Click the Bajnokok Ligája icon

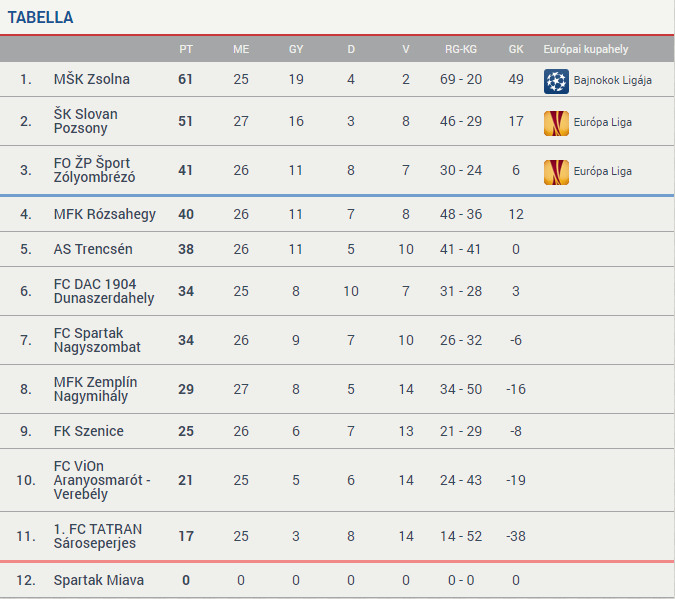(x=556, y=80)
